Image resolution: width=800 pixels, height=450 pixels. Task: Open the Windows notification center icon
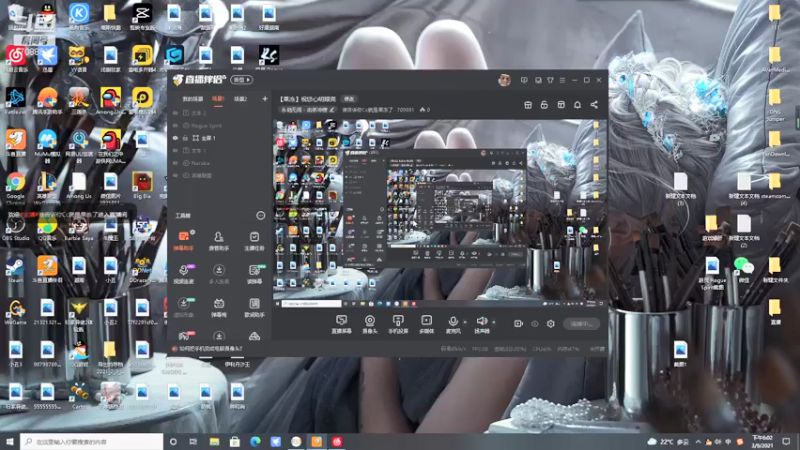point(786,441)
